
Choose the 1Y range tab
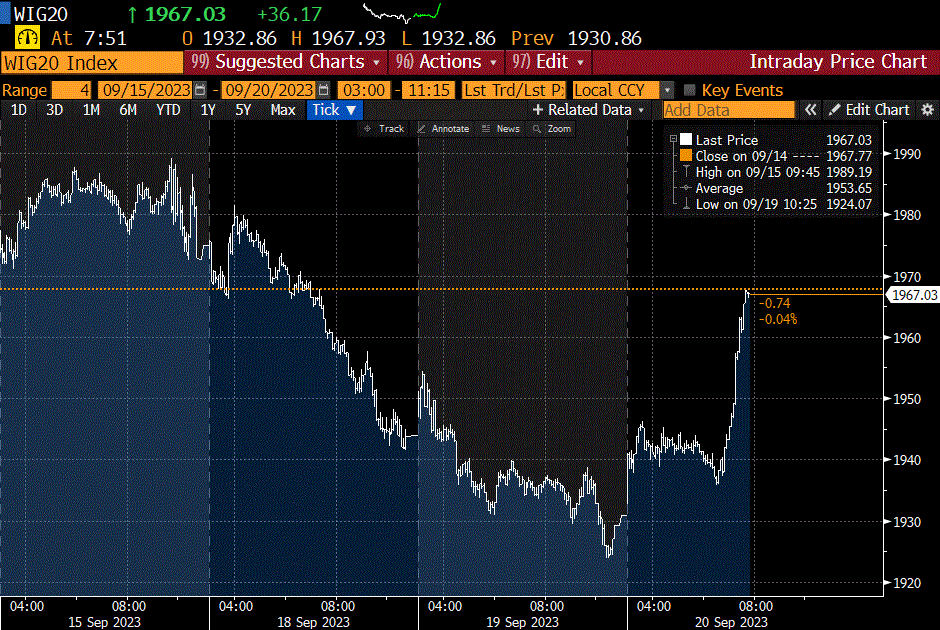pos(208,110)
